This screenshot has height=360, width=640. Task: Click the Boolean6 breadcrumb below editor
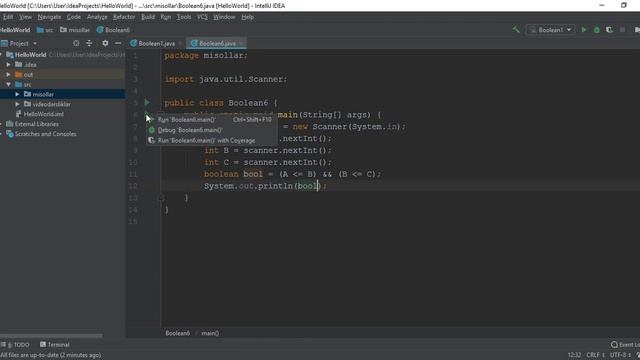(x=178, y=333)
